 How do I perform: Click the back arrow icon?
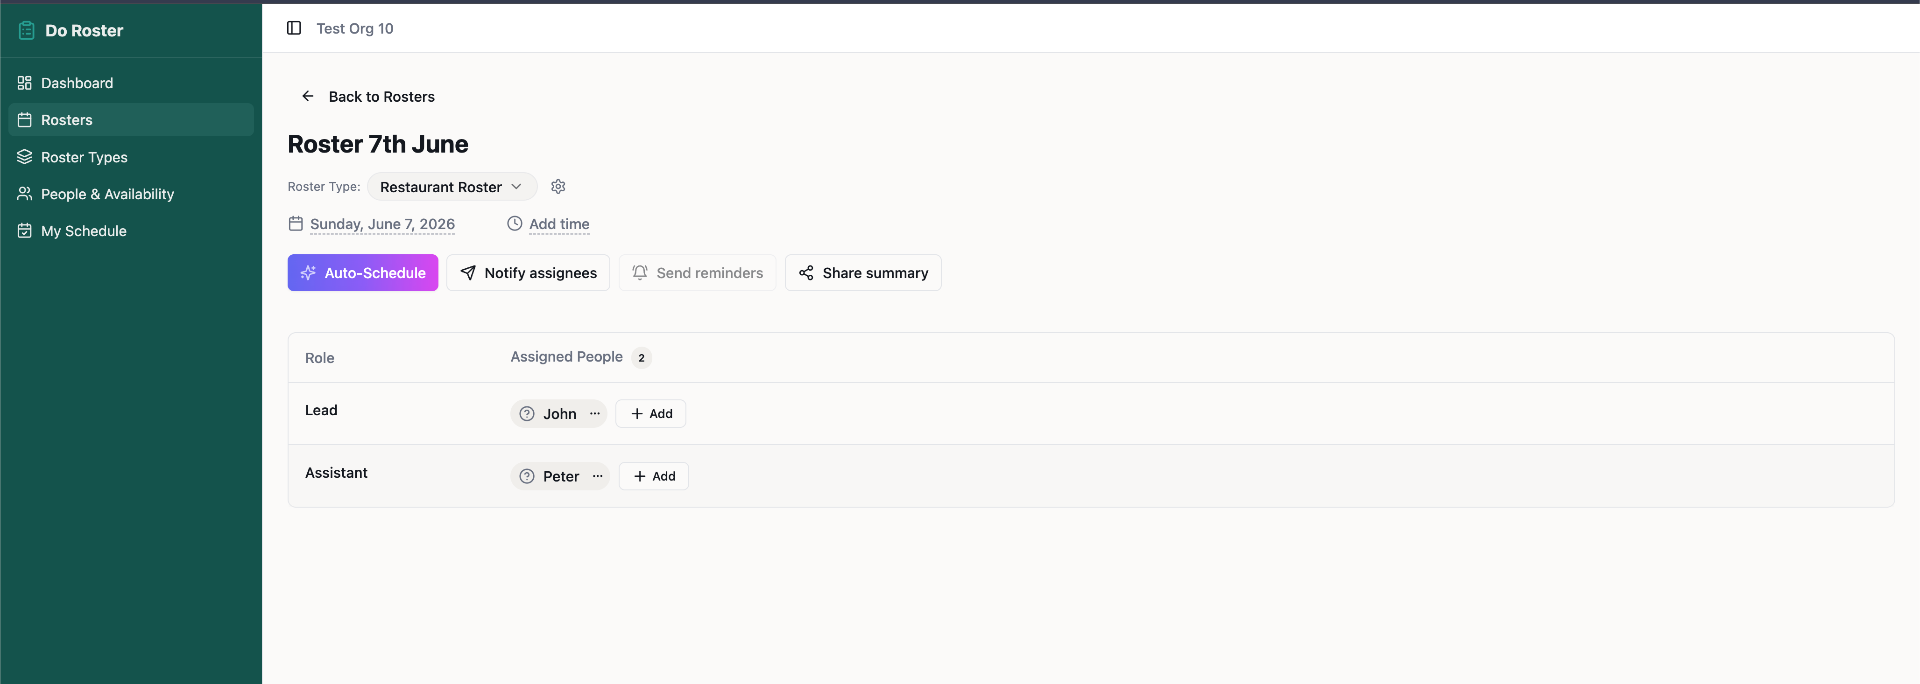click(308, 96)
